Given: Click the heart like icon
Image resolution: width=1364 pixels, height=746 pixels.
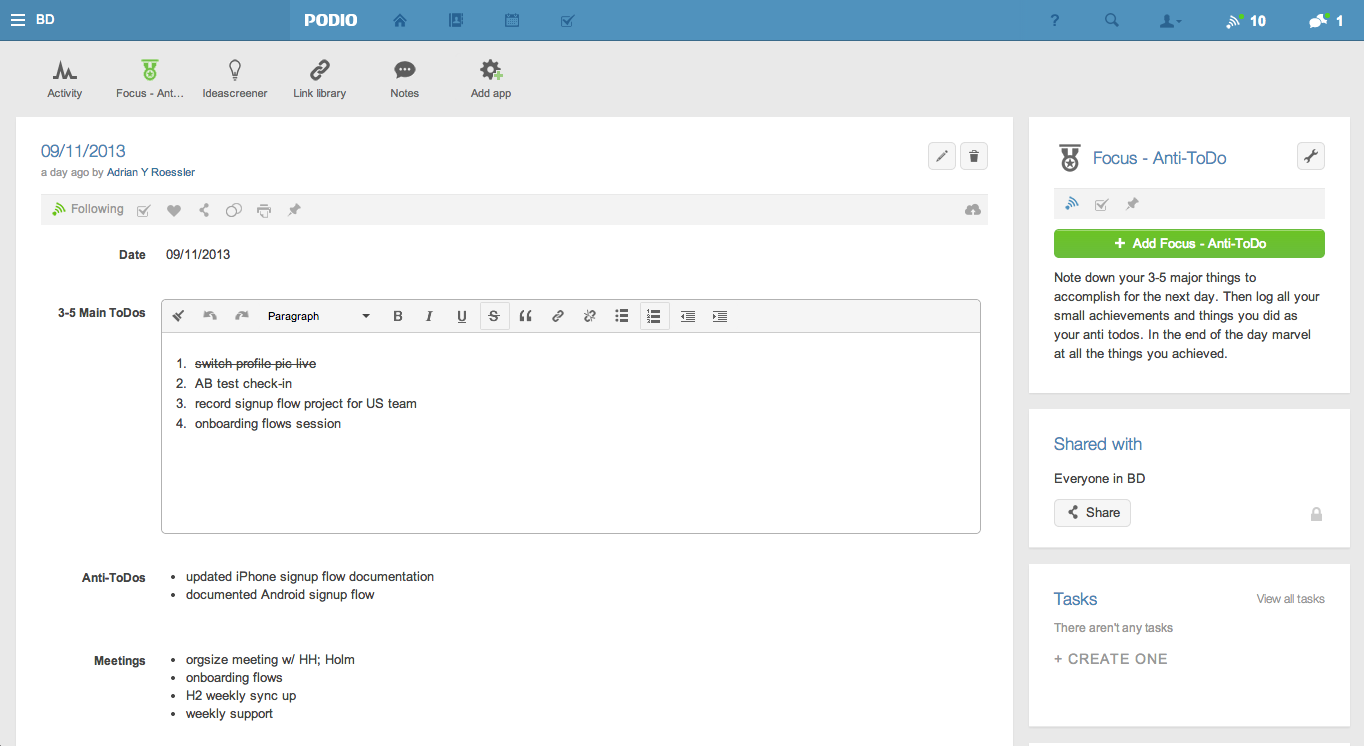Looking at the screenshot, I should point(174,210).
